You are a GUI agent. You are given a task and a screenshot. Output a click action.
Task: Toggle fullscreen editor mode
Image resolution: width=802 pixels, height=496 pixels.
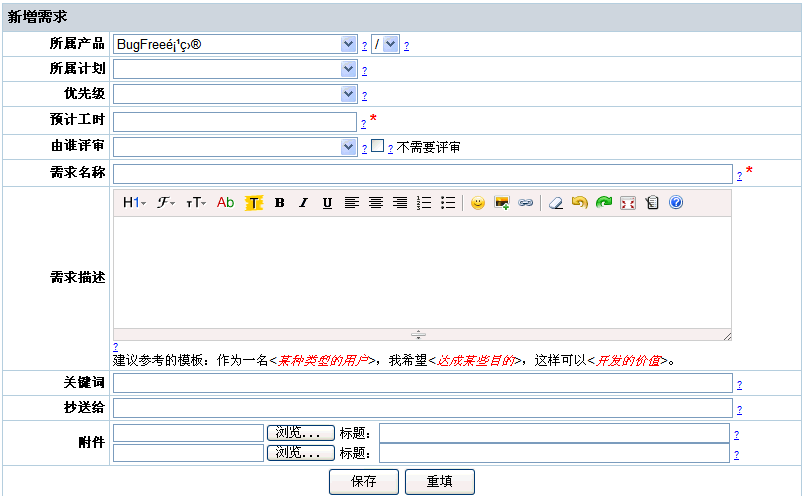point(628,202)
